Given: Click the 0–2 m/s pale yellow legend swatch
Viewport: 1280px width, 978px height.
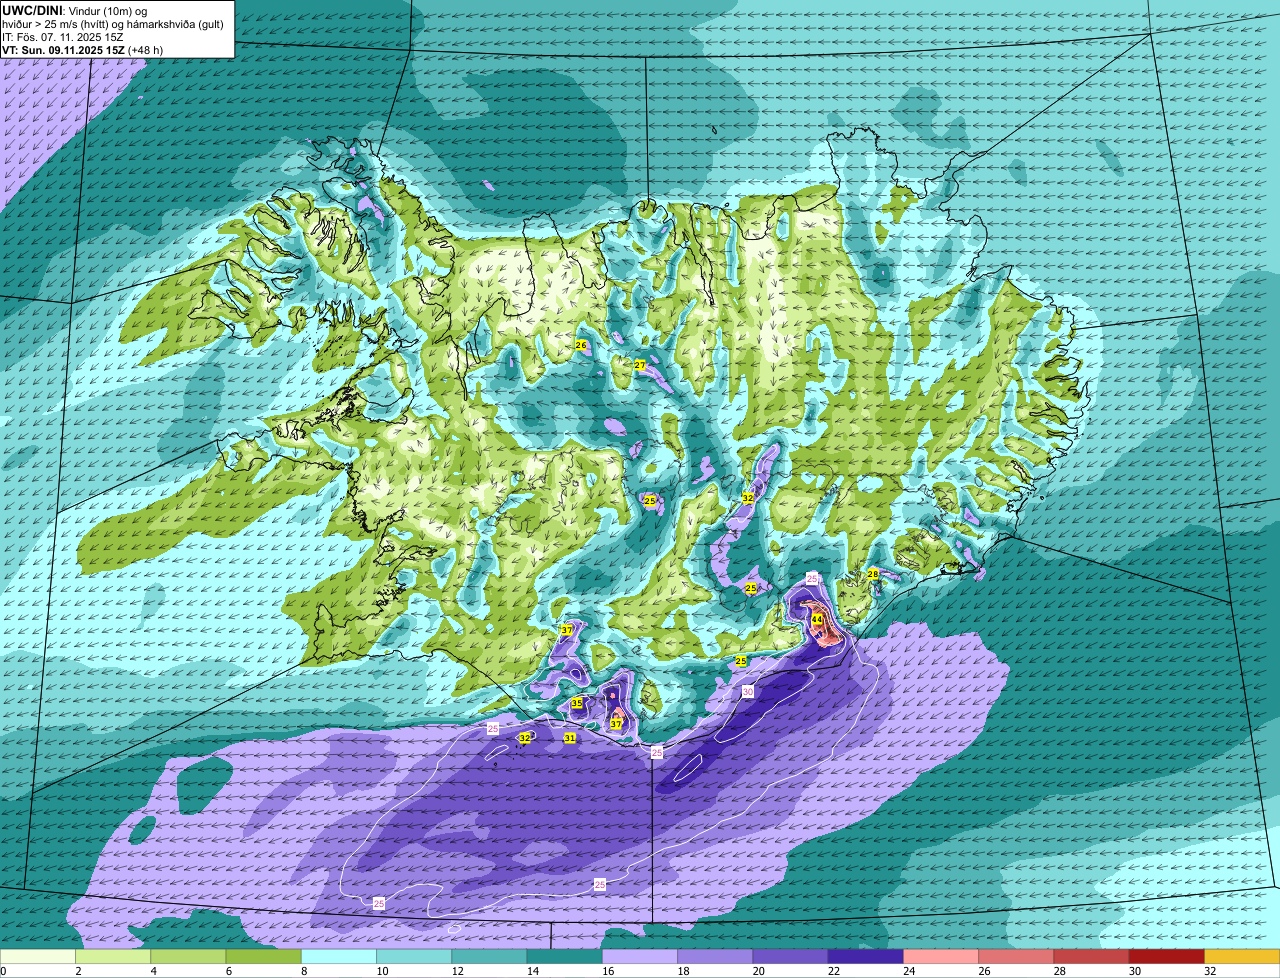Looking at the screenshot, I should click(x=38, y=957).
